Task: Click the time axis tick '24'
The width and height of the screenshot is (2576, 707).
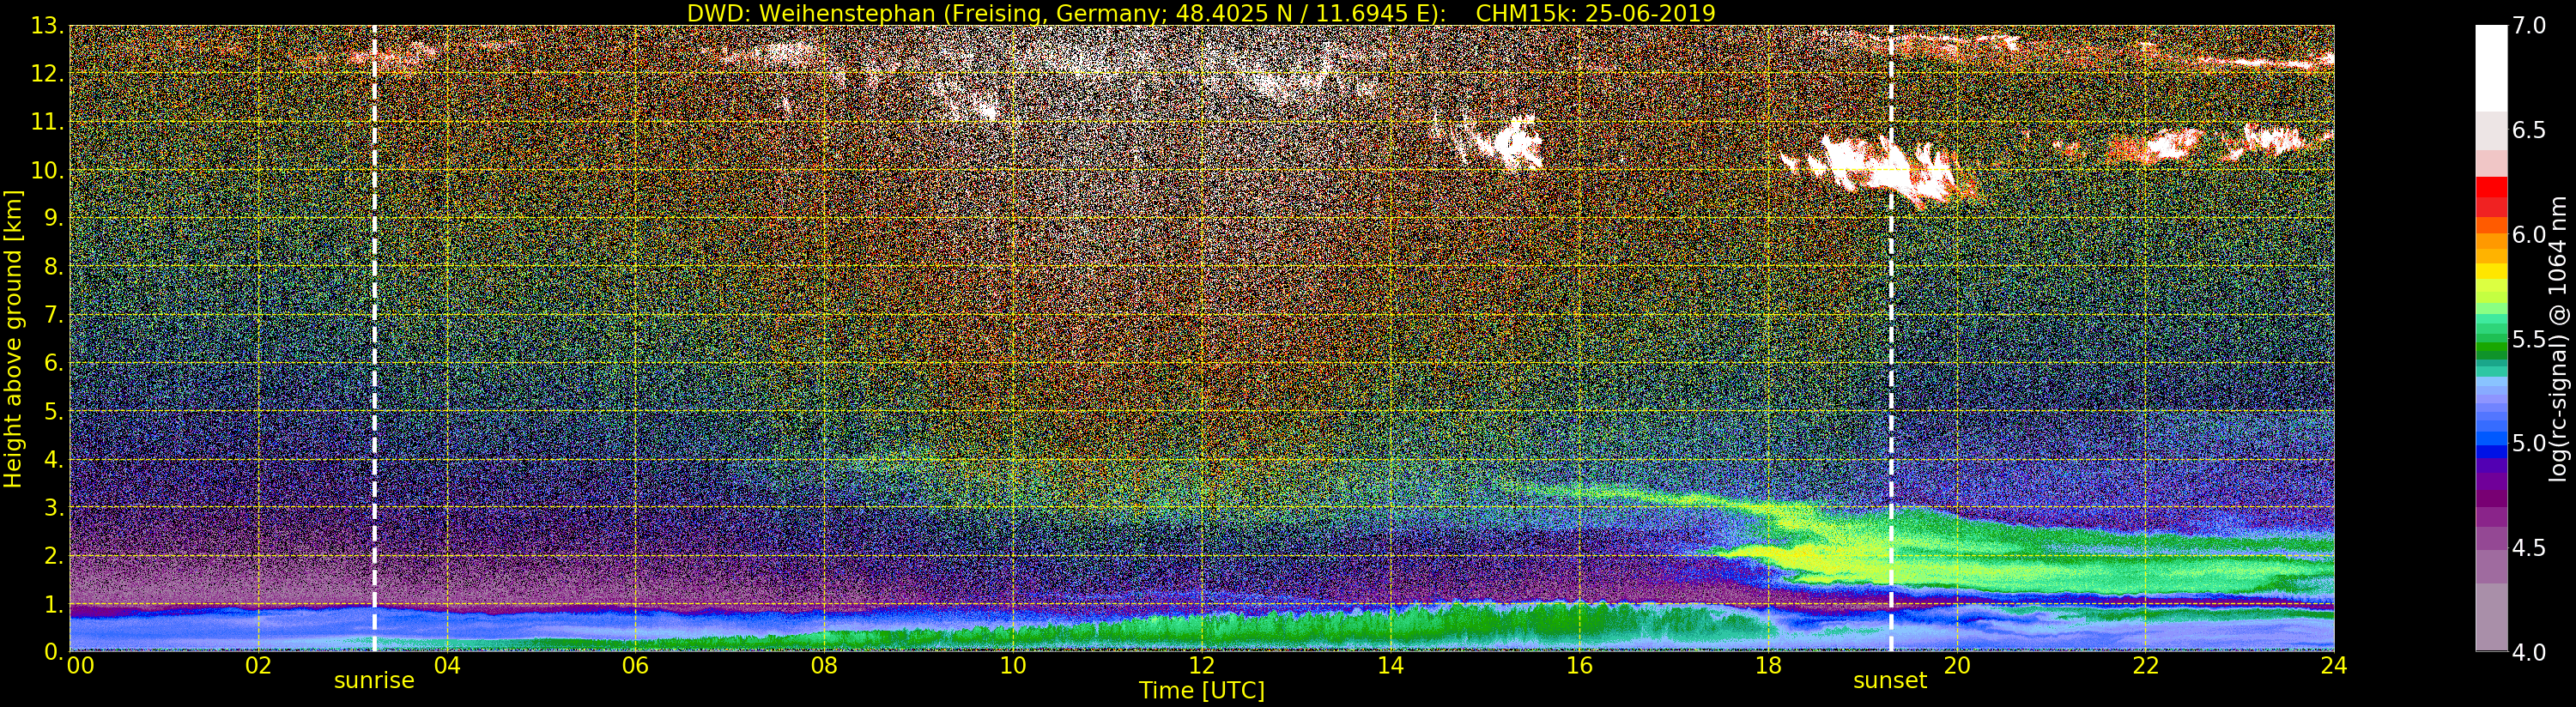Action: tap(2334, 665)
